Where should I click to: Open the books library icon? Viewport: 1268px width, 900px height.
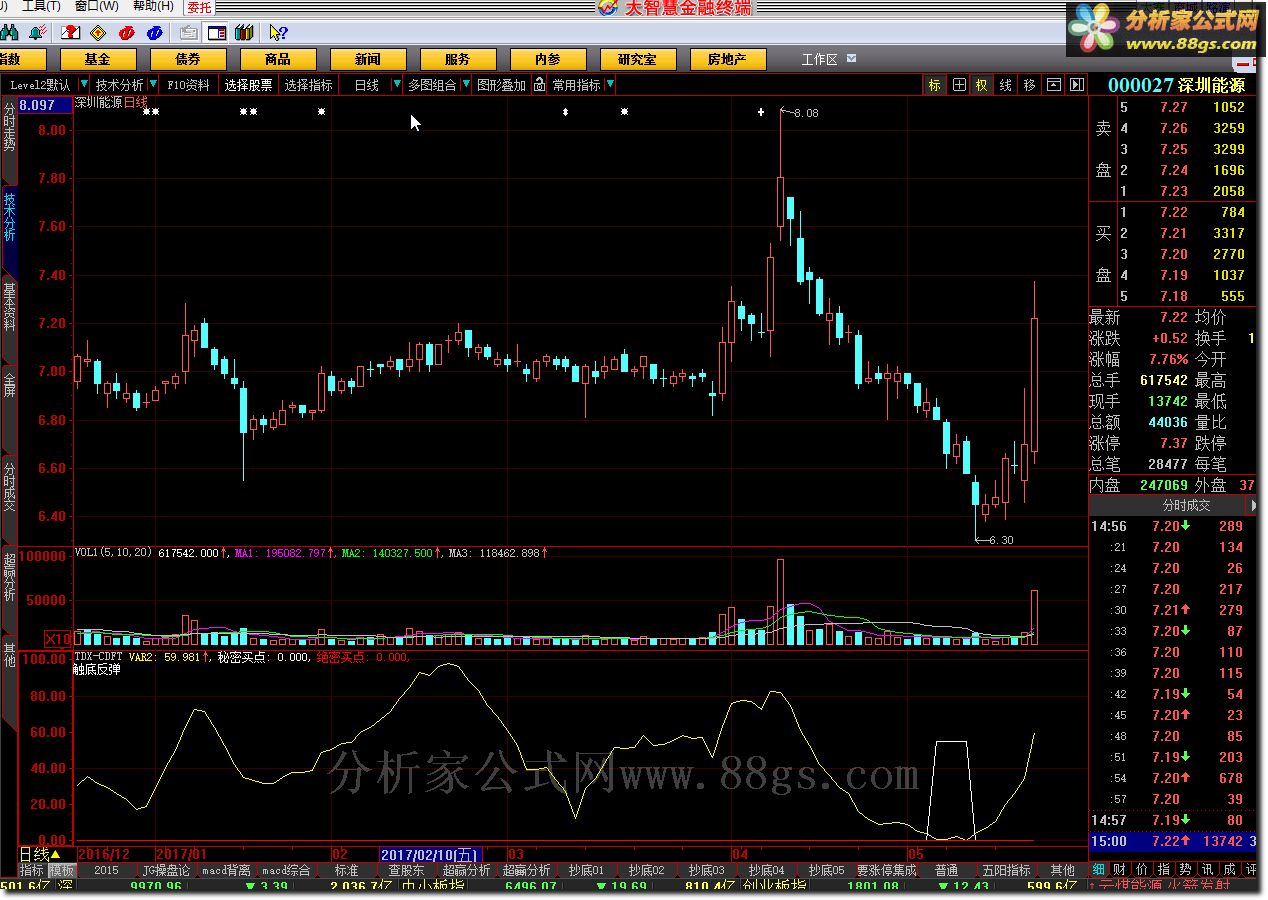pos(244,32)
